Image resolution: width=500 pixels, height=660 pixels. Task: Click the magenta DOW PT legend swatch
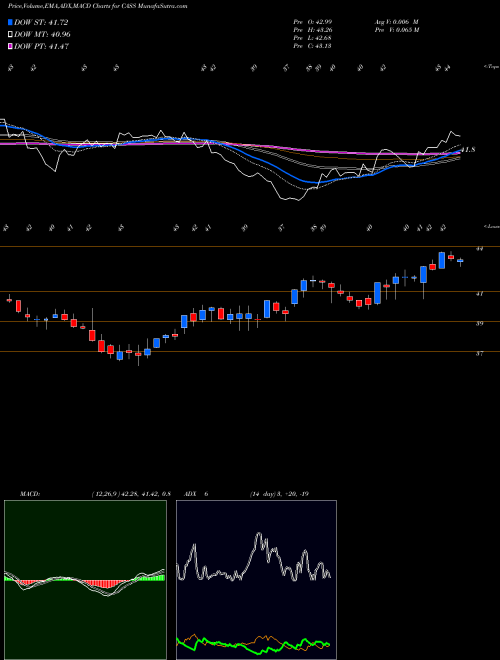click(10, 46)
